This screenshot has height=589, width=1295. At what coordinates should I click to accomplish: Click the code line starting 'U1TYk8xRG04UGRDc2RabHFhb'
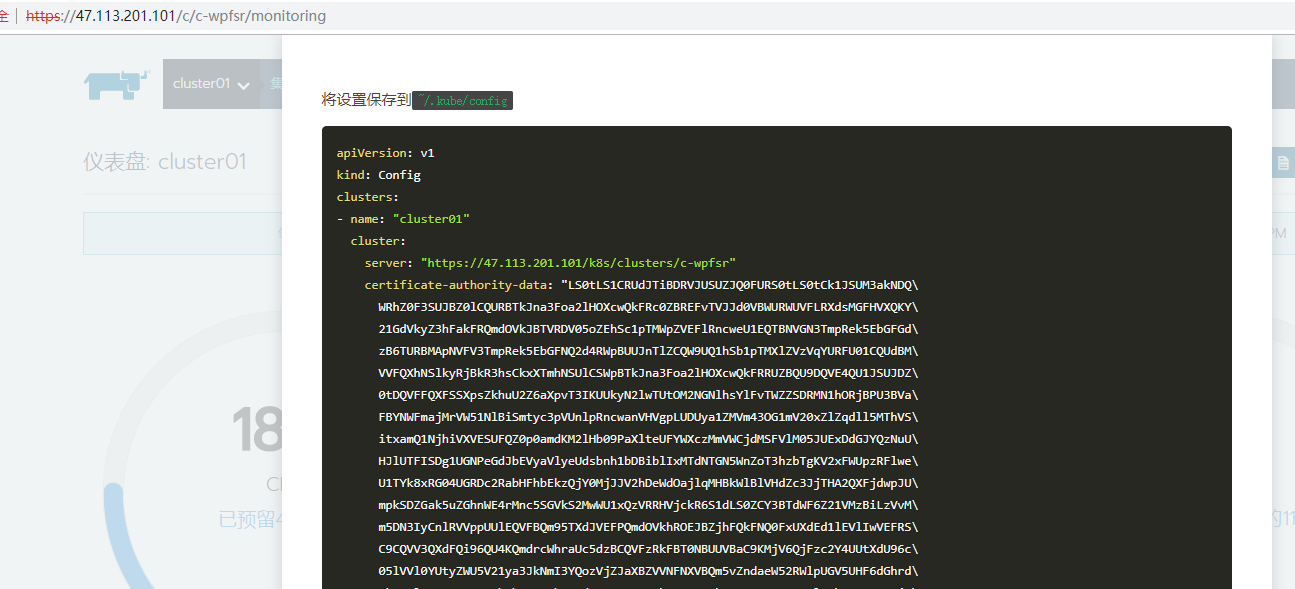click(x=648, y=483)
